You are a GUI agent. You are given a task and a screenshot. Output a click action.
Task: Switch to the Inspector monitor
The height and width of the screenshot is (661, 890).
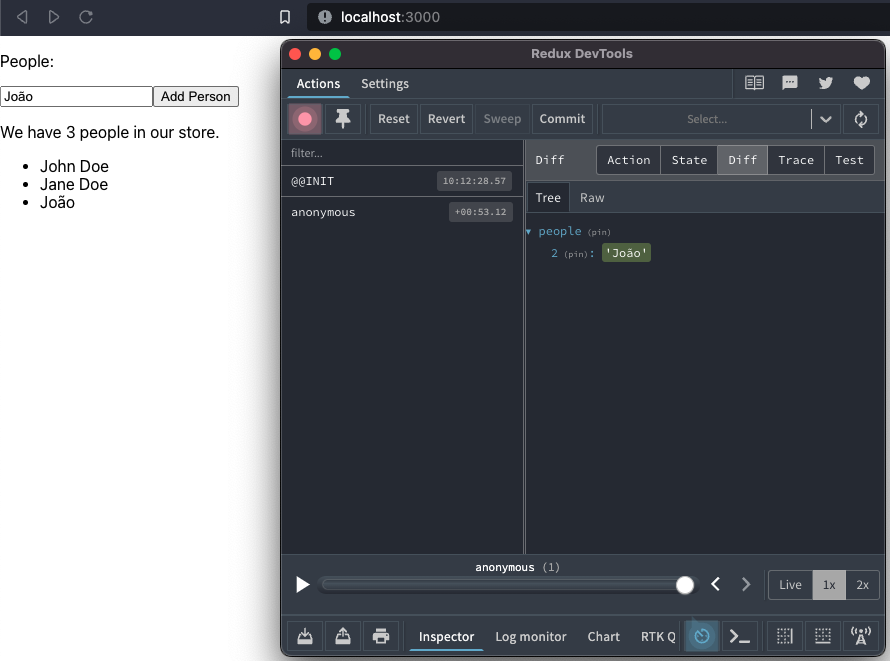pos(446,637)
